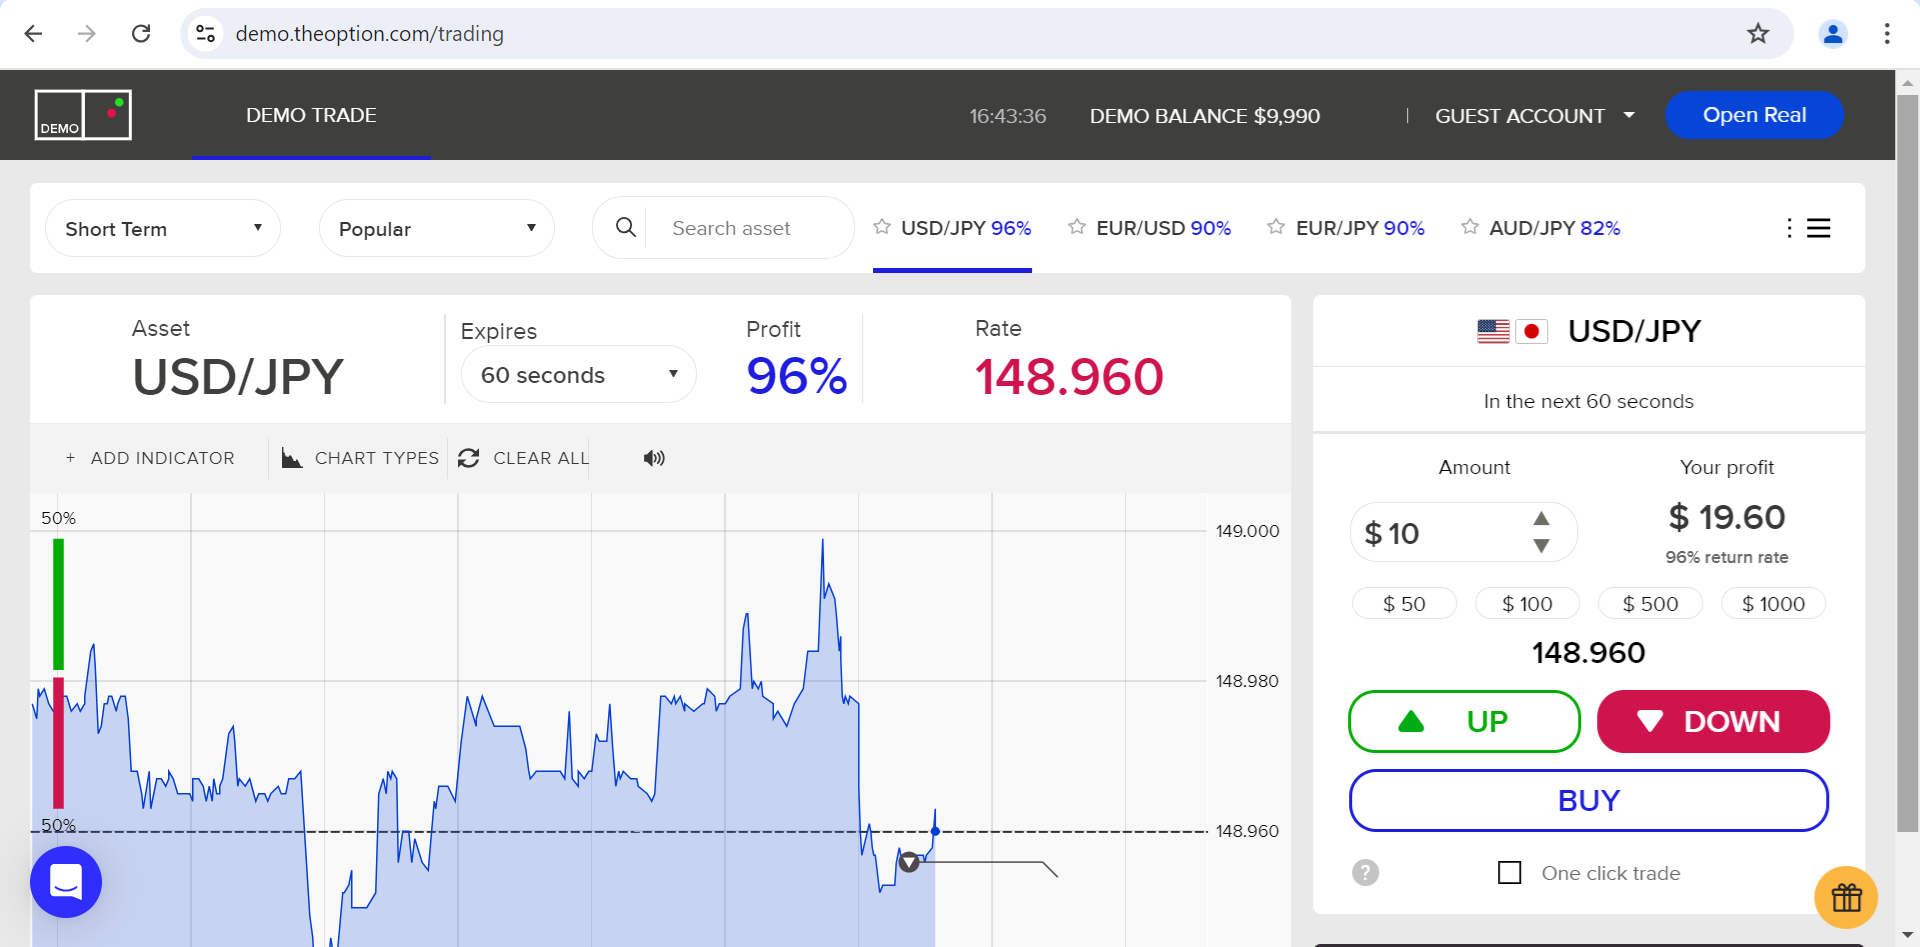Set amount to $ 500
Screen dimensions: 1920x947
(1650, 603)
